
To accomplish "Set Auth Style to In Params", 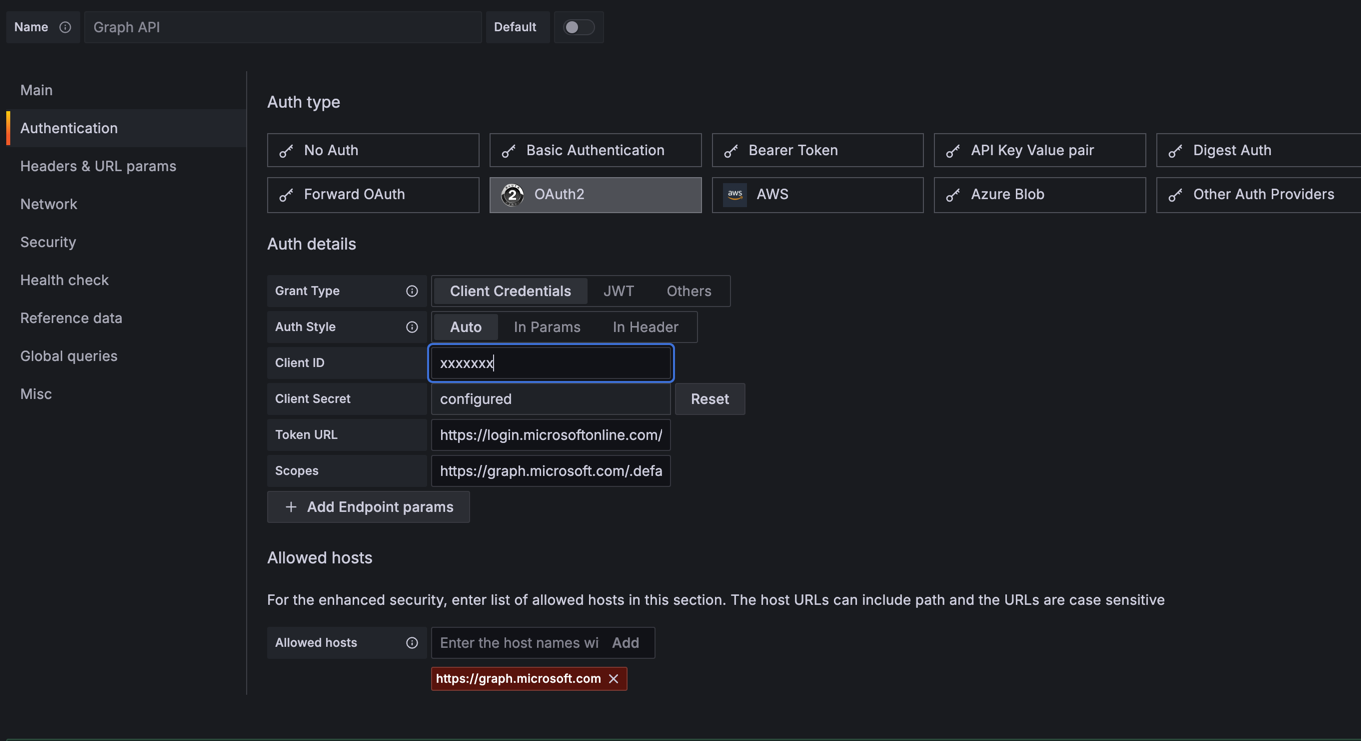I will click(547, 327).
